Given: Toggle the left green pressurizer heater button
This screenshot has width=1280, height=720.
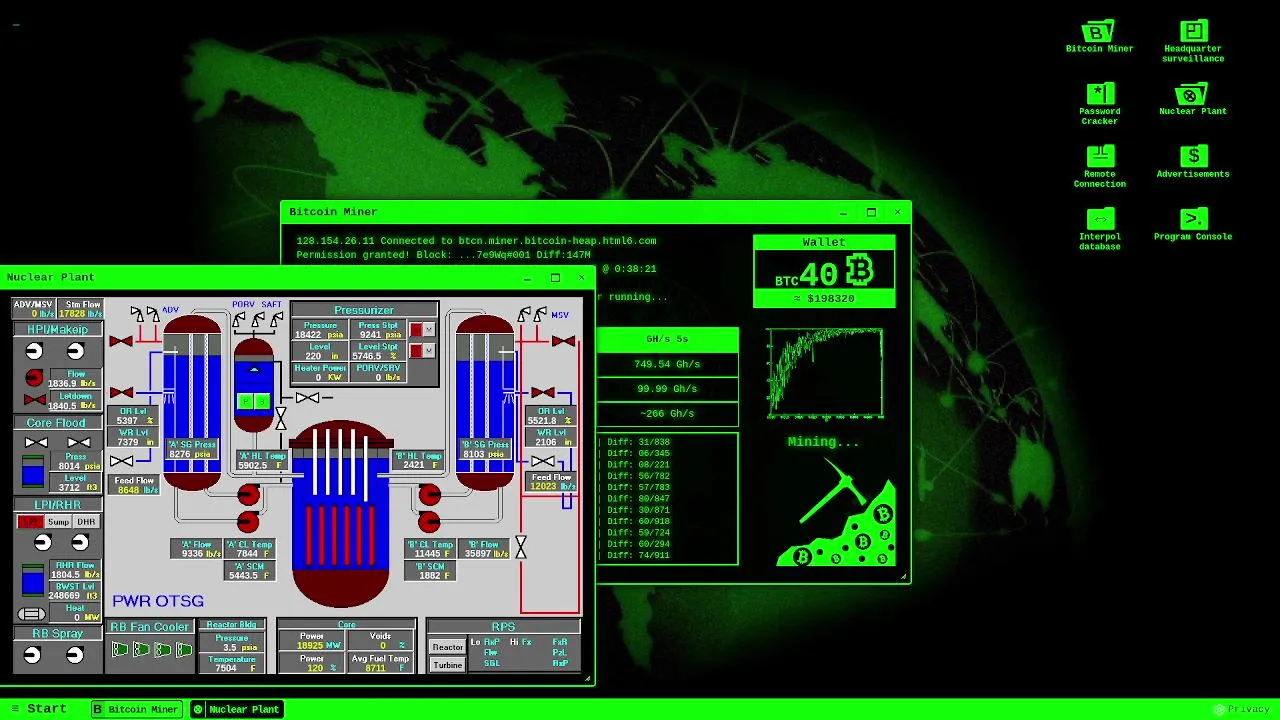Looking at the screenshot, I should [245, 401].
